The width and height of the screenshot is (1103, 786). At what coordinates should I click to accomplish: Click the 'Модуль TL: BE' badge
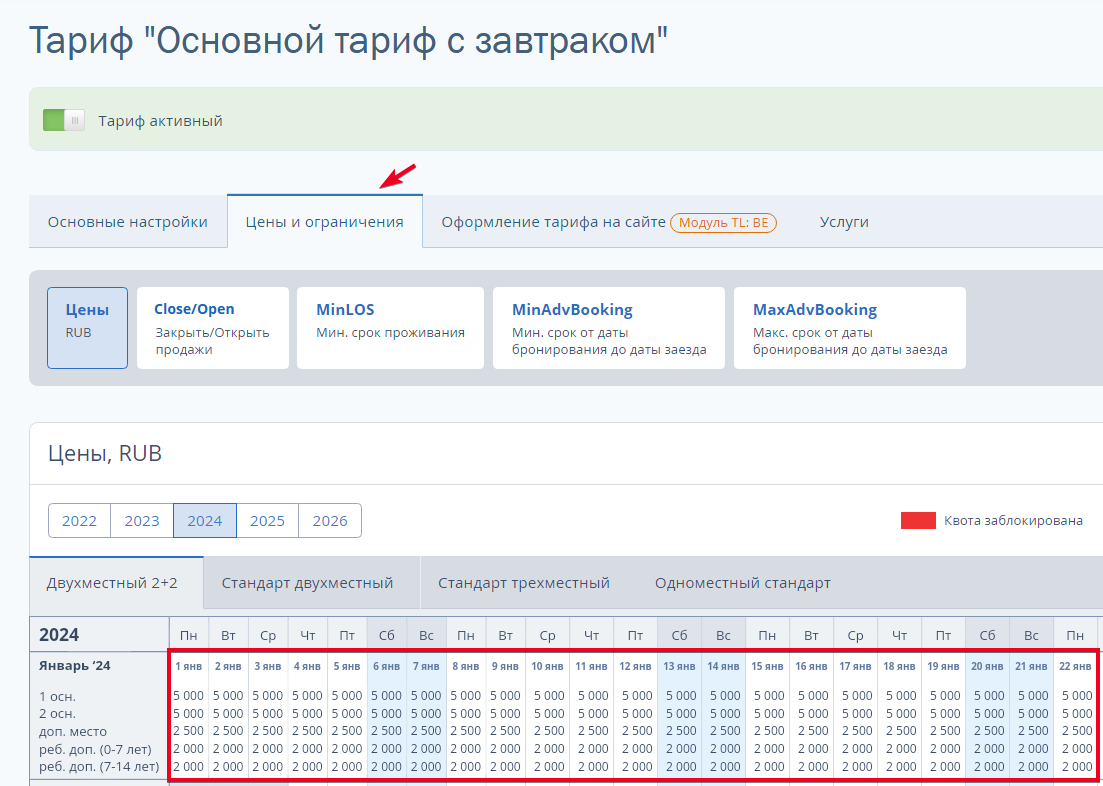pos(723,223)
